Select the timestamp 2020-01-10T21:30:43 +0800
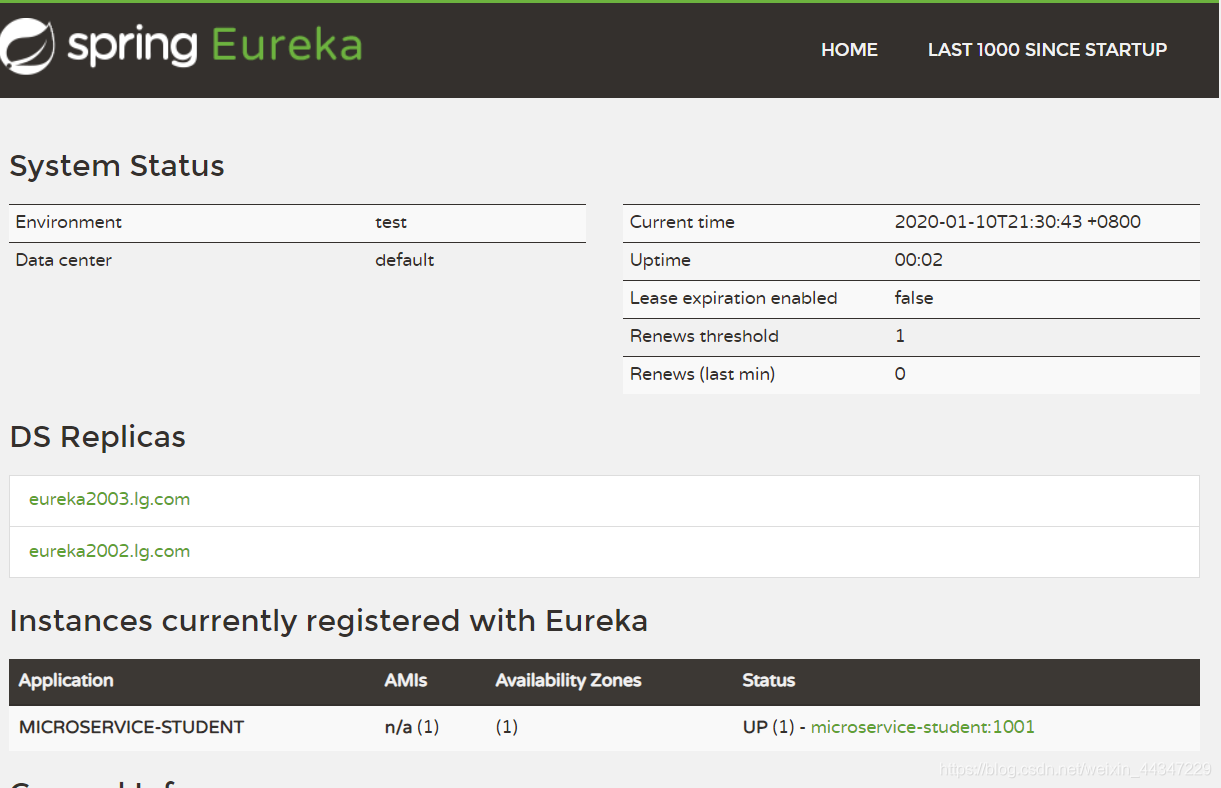 click(x=1018, y=222)
